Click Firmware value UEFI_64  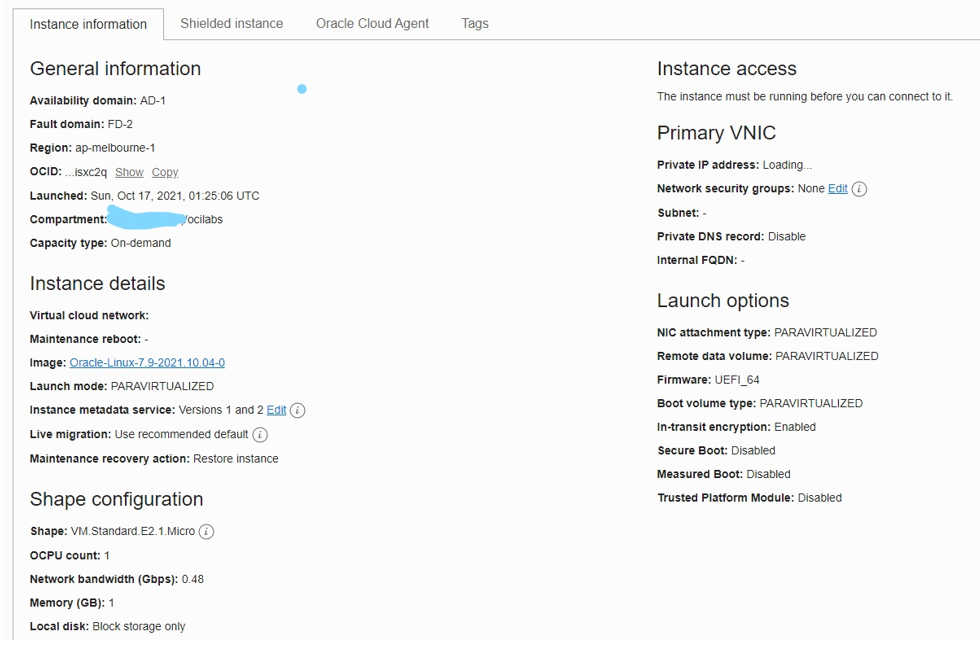pyautogui.click(x=737, y=380)
